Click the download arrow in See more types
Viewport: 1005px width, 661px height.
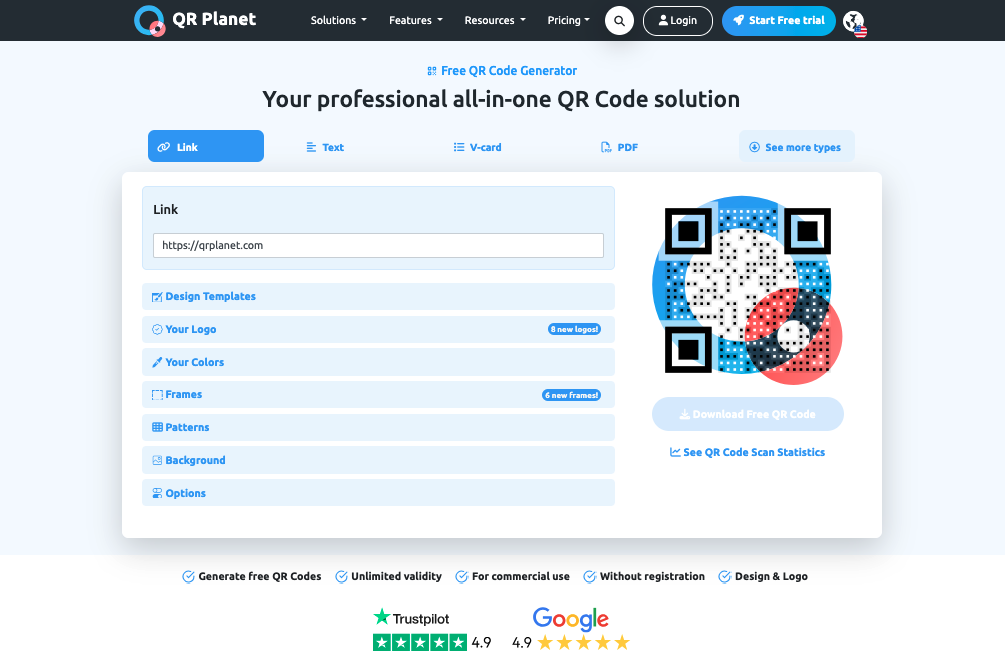(754, 147)
